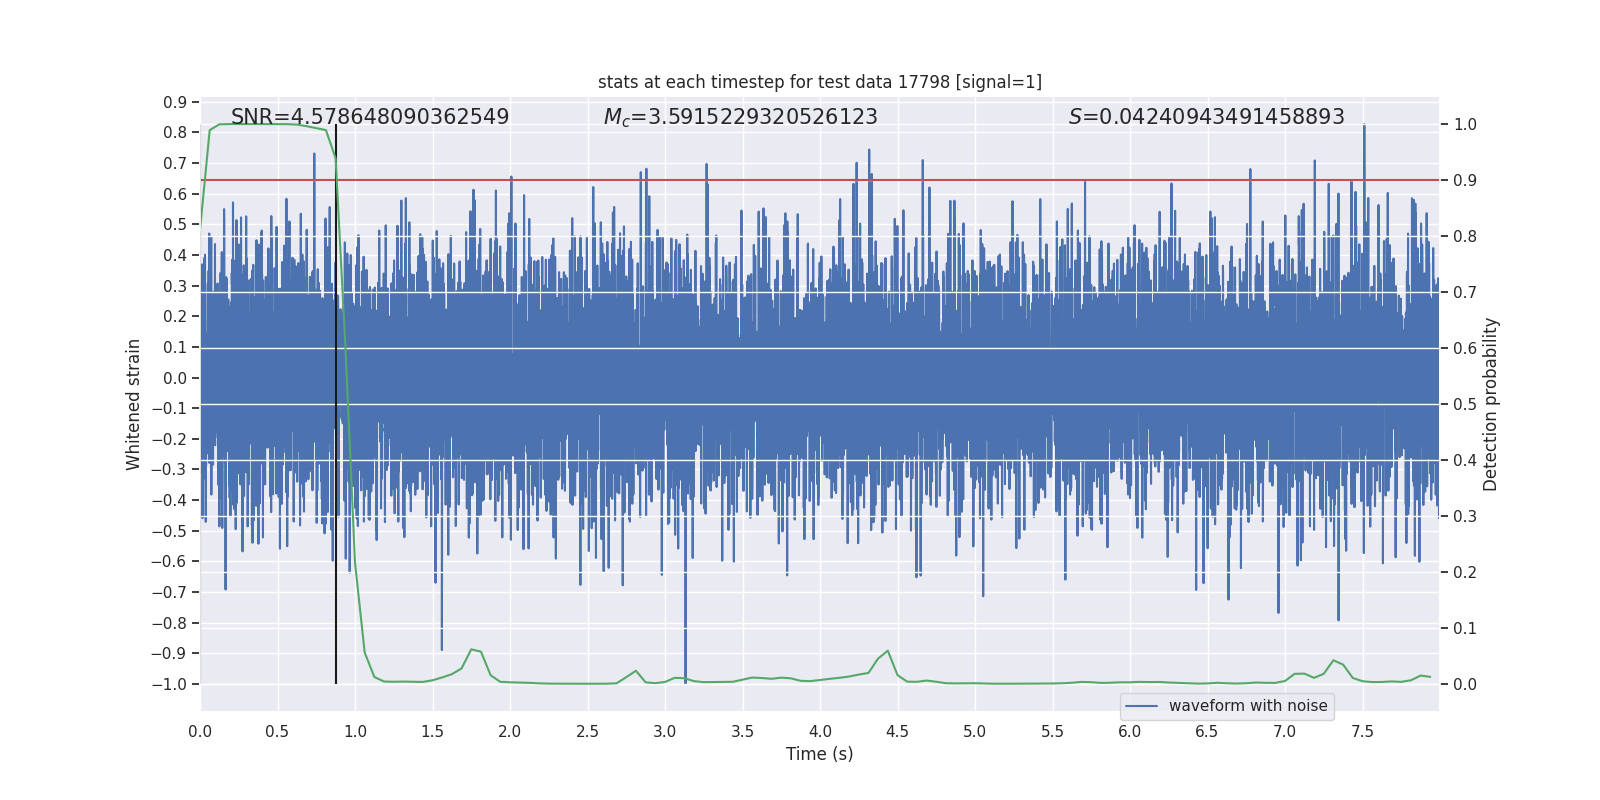
Task: Click the 0.0 tick on the Detection probability axis
Action: click(x=1465, y=685)
